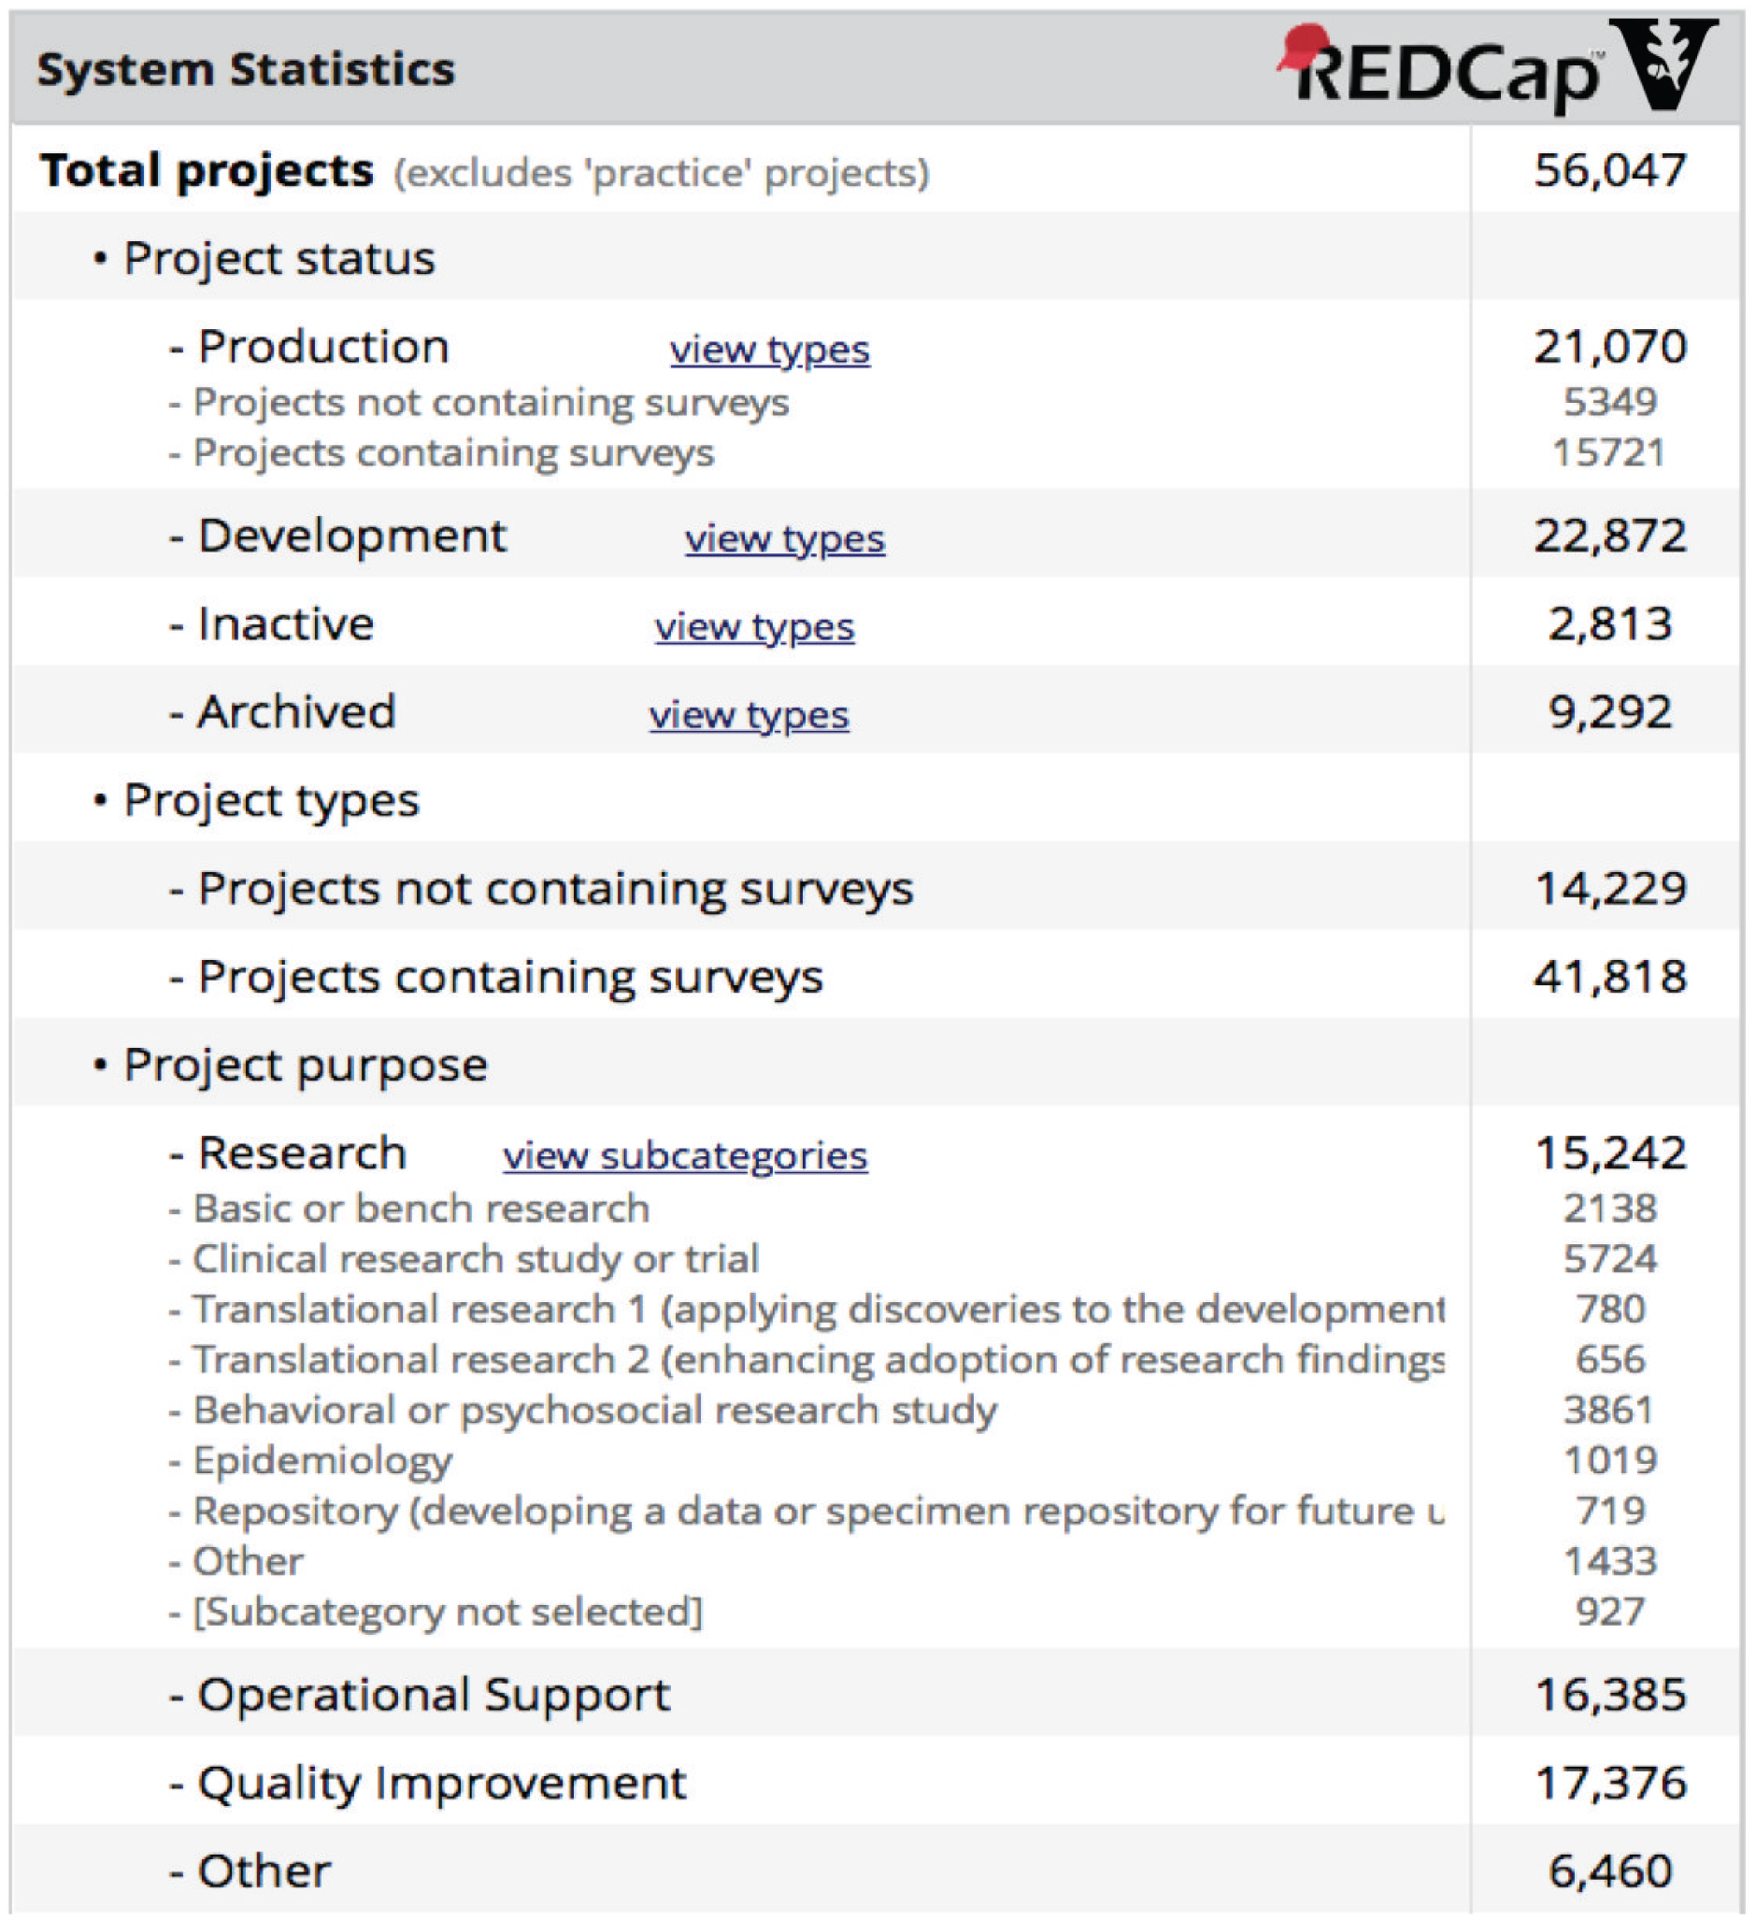Click the Operational Support row label

(434, 1696)
